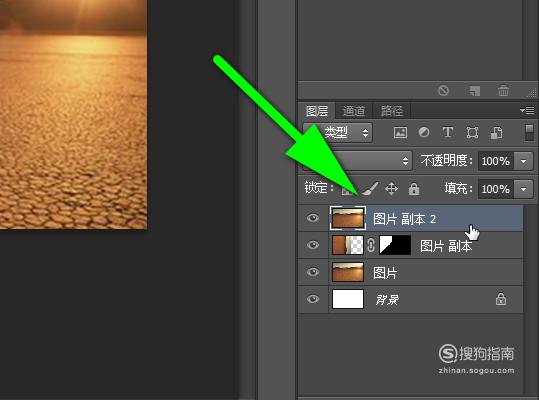Click the 不透明度 100% value field
Viewport: 539px width, 400px height.
click(x=496, y=161)
